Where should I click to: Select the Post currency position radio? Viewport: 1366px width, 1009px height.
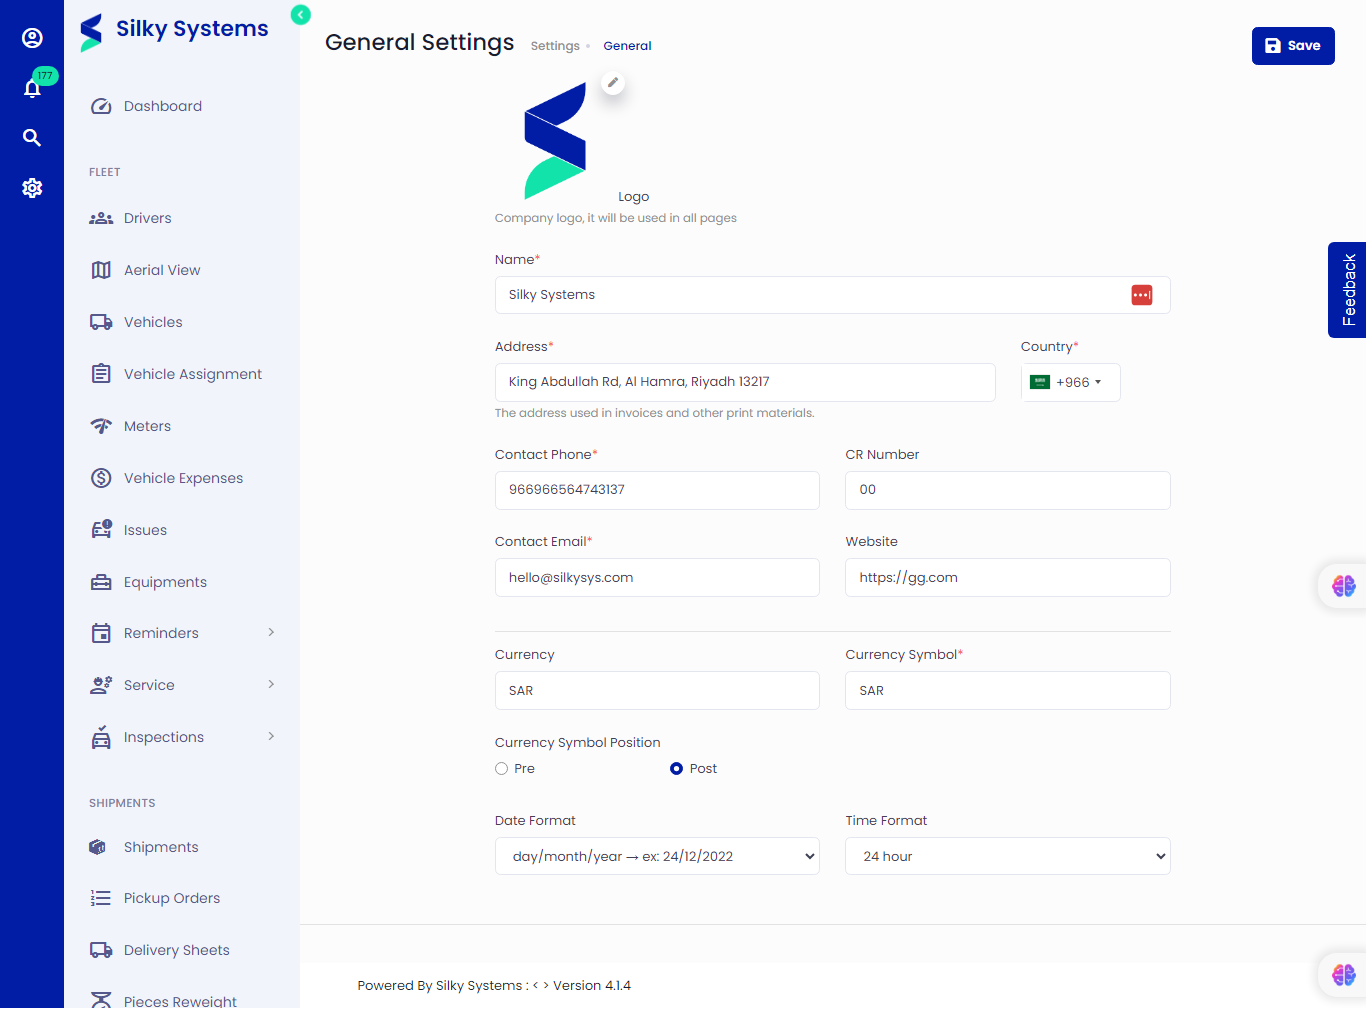click(677, 769)
